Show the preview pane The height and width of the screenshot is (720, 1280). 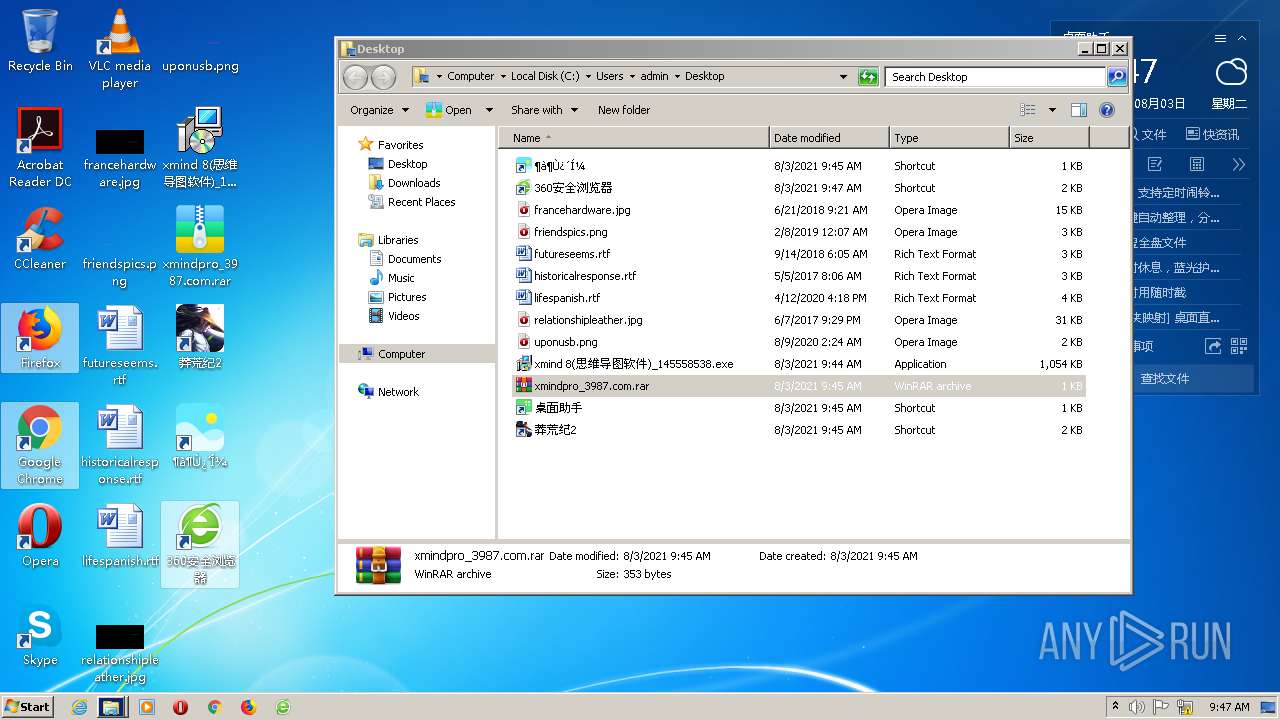1078,110
